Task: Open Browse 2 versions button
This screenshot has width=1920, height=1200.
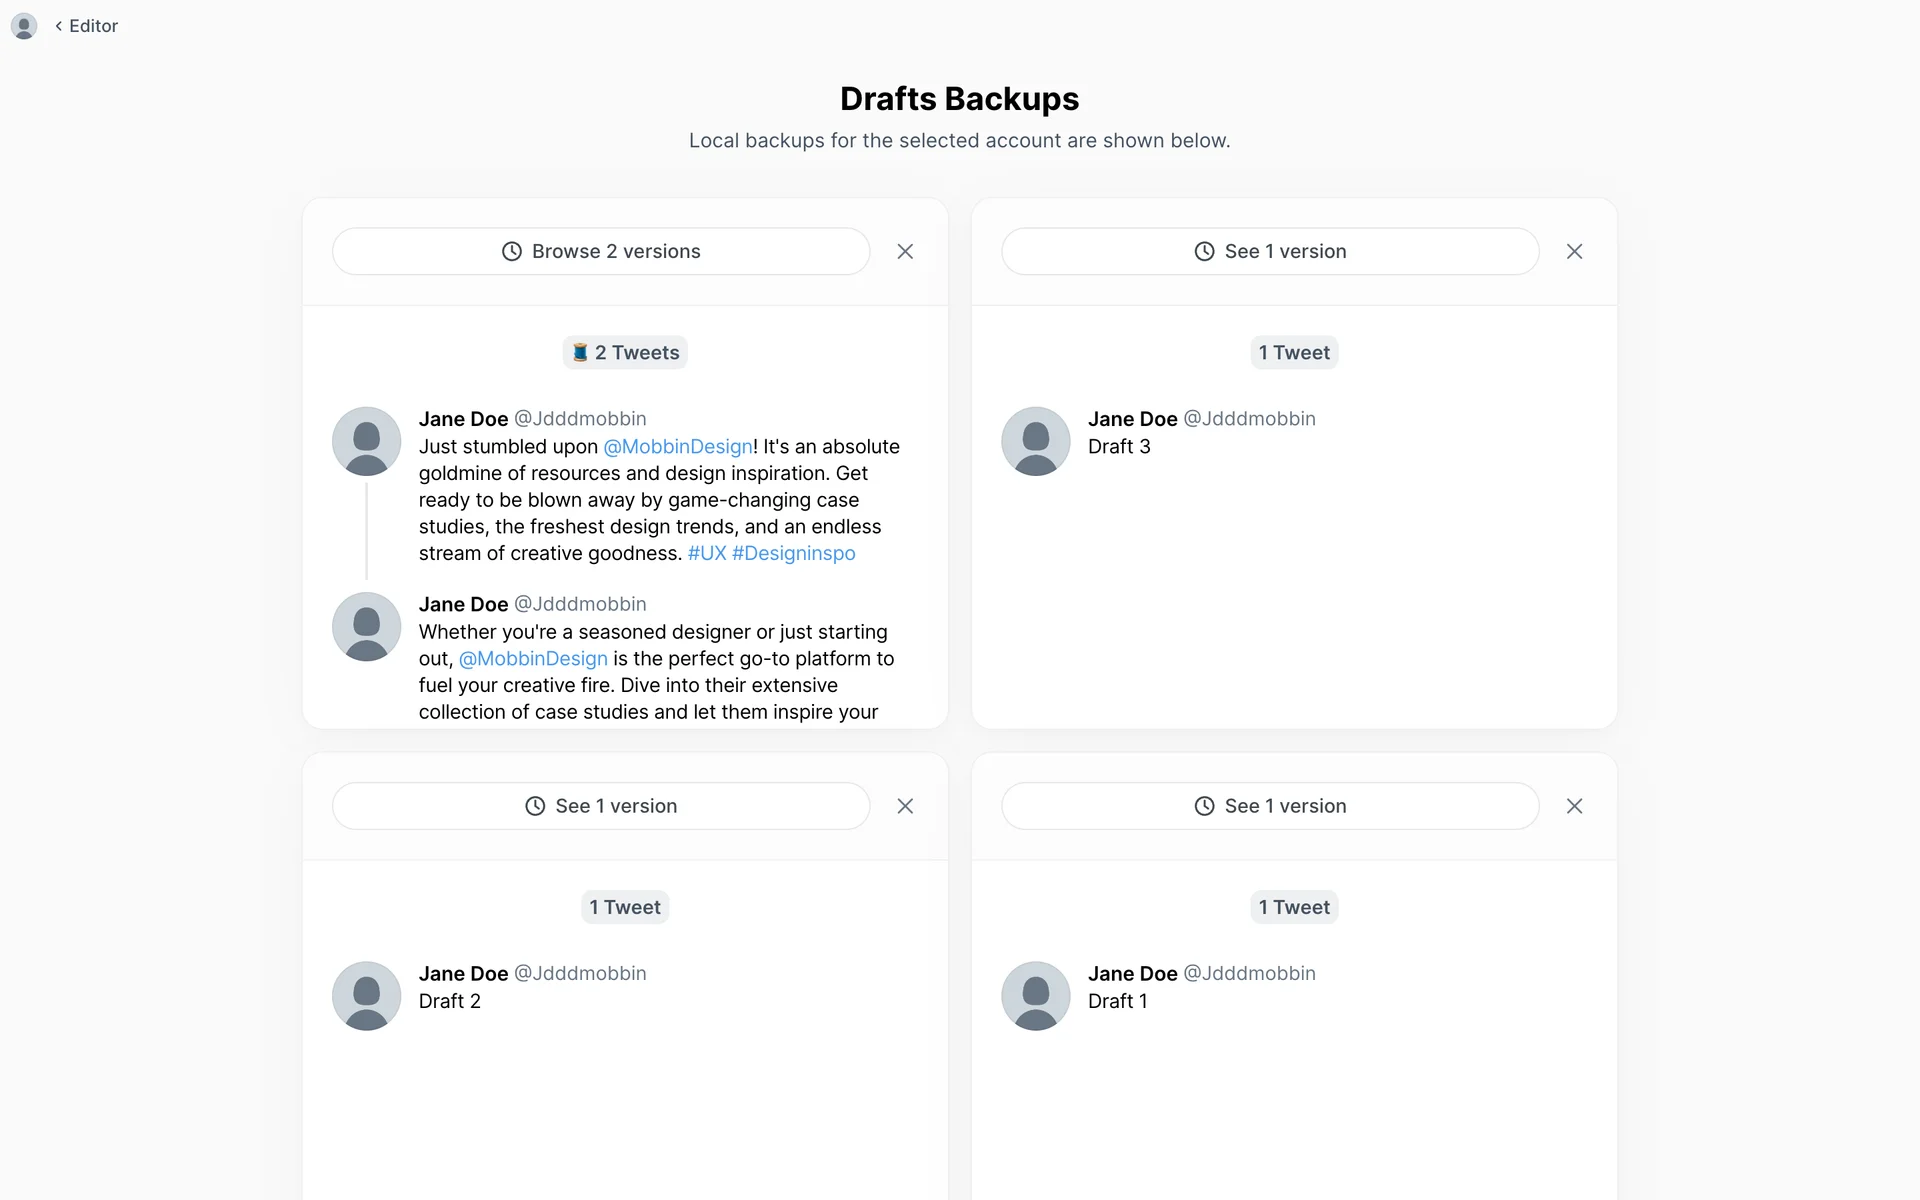Action: pyautogui.click(x=600, y=251)
